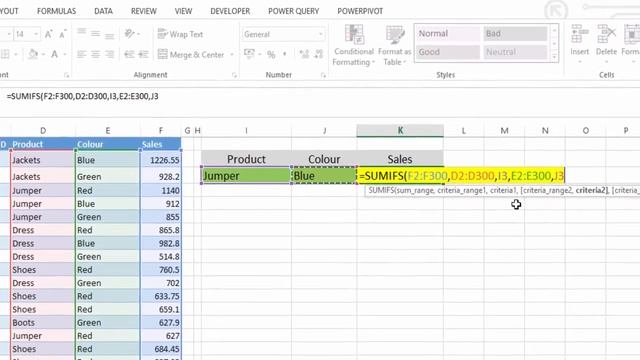Click the Sales header in column K
Screen dimensions: 640x360
(400, 159)
